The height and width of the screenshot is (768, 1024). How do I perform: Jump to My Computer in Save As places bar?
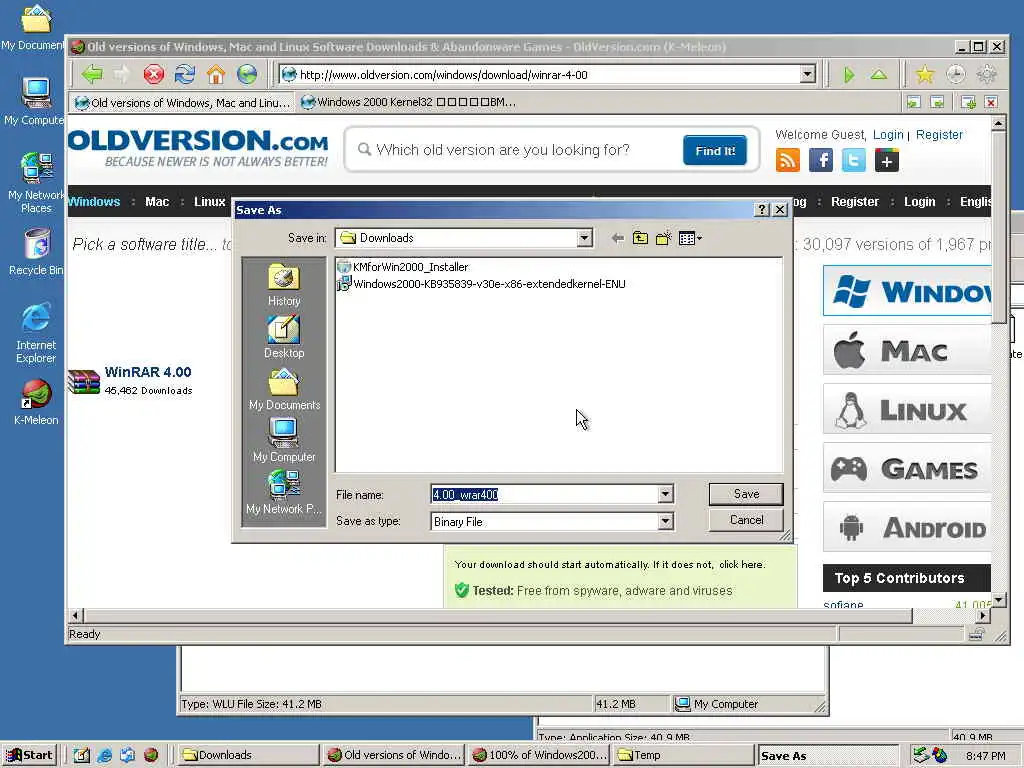pyautogui.click(x=283, y=441)
